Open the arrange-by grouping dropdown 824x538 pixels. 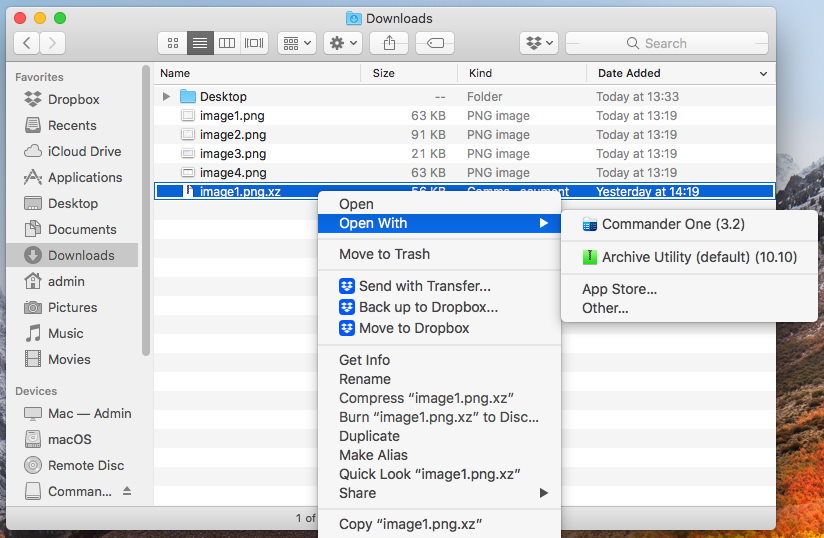[x=297, y=43]
